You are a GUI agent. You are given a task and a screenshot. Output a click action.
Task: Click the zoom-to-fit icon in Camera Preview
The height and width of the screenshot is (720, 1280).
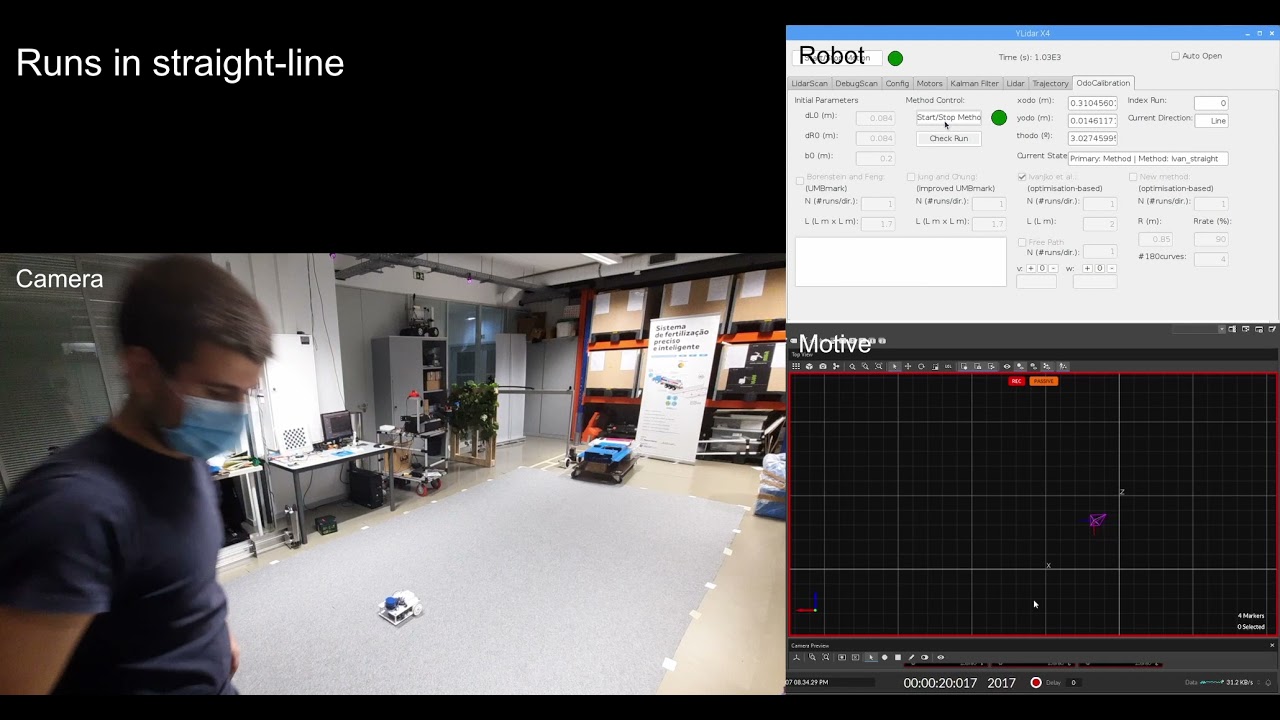pos(826,657)
